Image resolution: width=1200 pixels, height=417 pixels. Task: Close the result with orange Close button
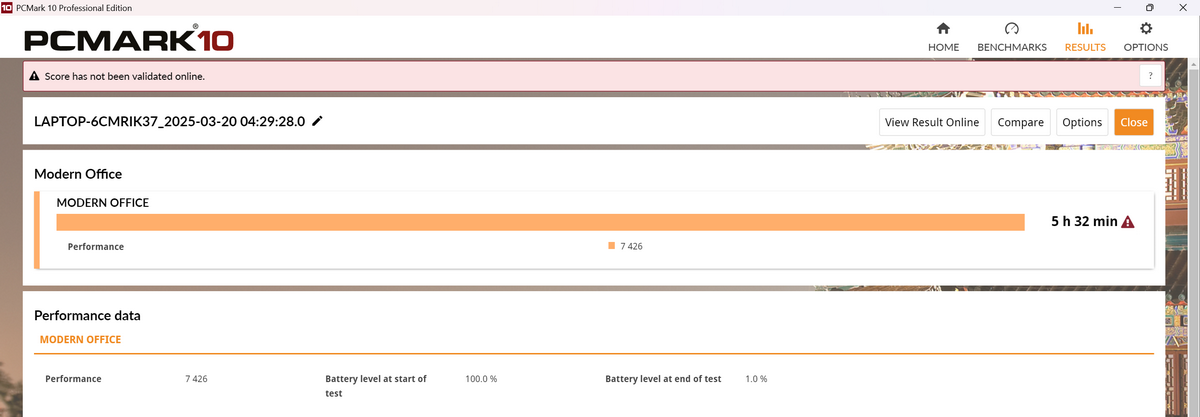coord(1134,122)
